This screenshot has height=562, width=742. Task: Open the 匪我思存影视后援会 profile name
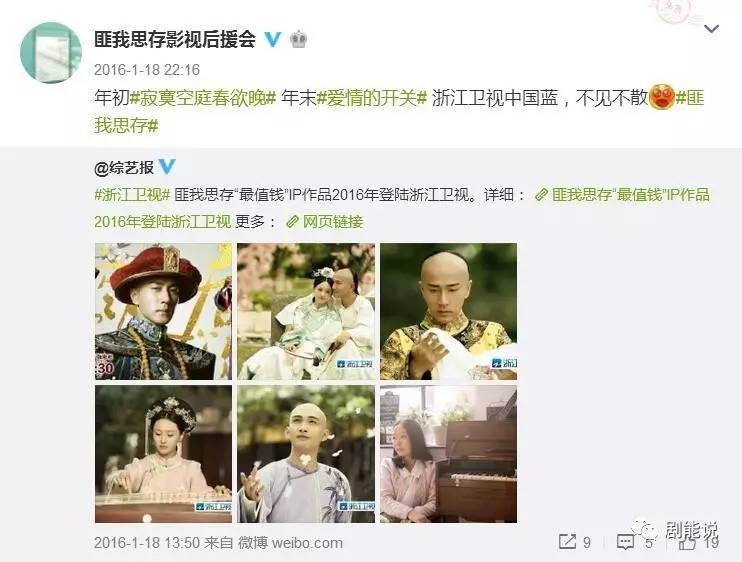175,39
